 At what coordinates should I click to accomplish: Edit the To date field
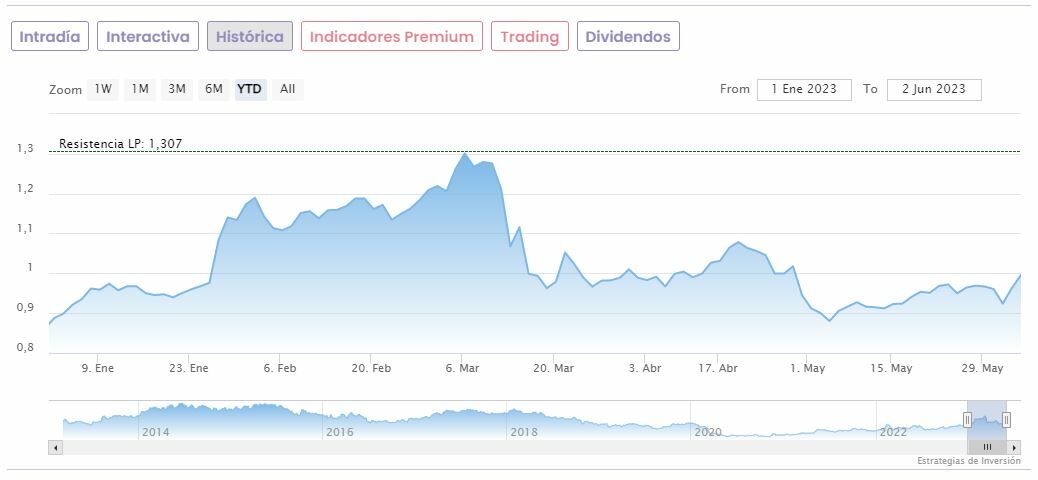[934, 89]
